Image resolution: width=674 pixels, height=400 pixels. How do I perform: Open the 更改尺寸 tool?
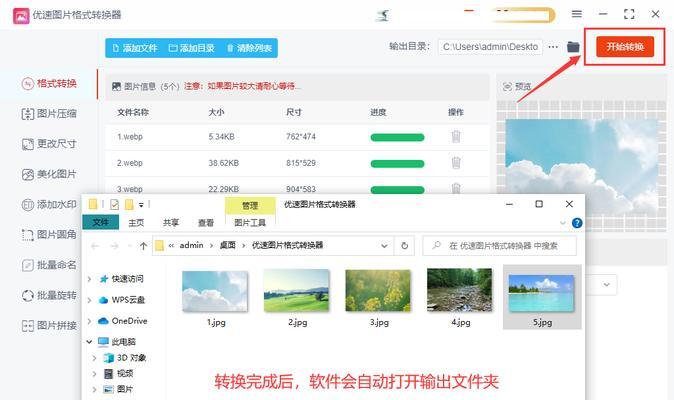[49, 144]
